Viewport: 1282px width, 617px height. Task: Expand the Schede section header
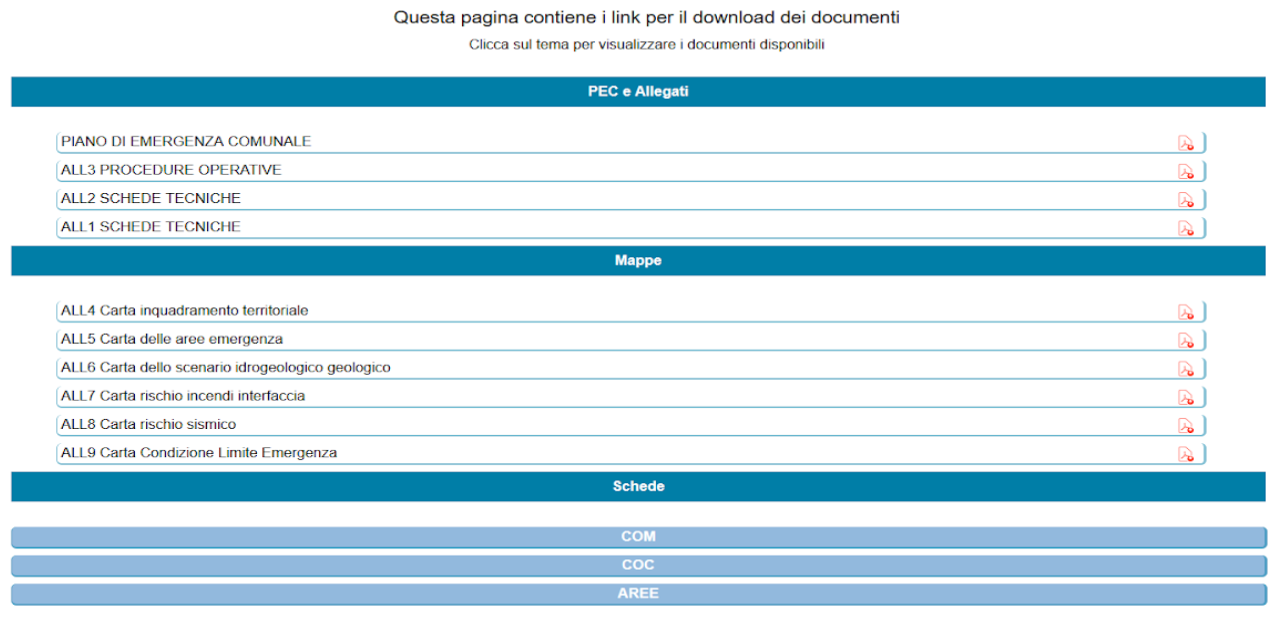tap(638, 487)
